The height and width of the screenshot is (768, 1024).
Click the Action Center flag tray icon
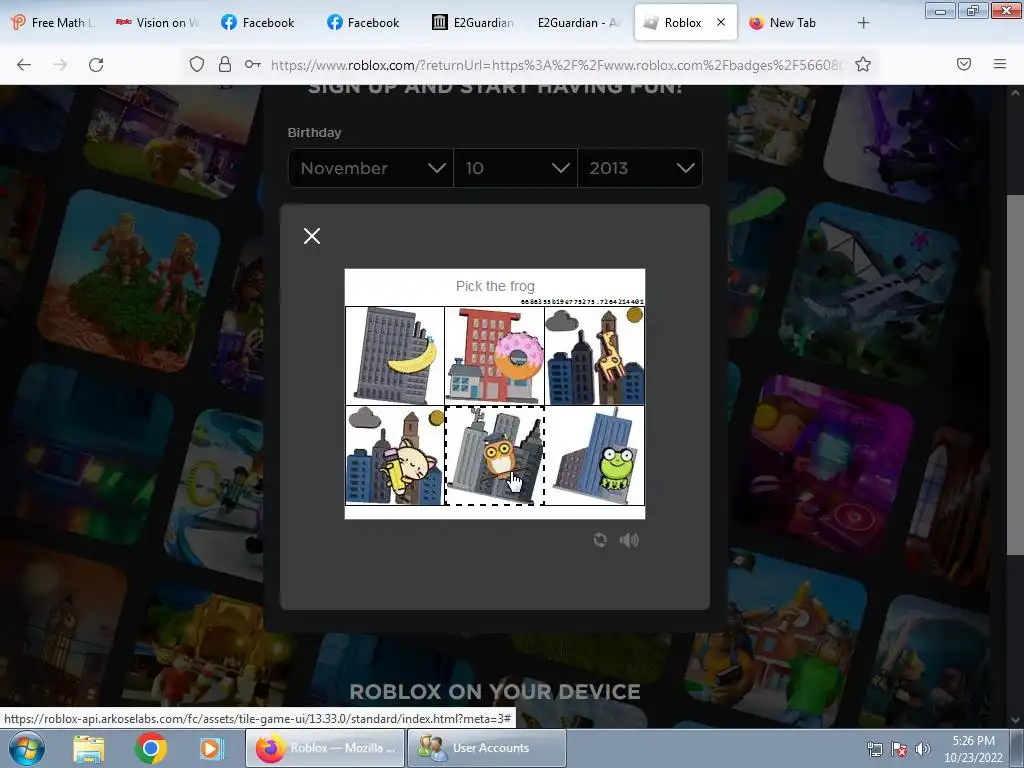point(899,749)
